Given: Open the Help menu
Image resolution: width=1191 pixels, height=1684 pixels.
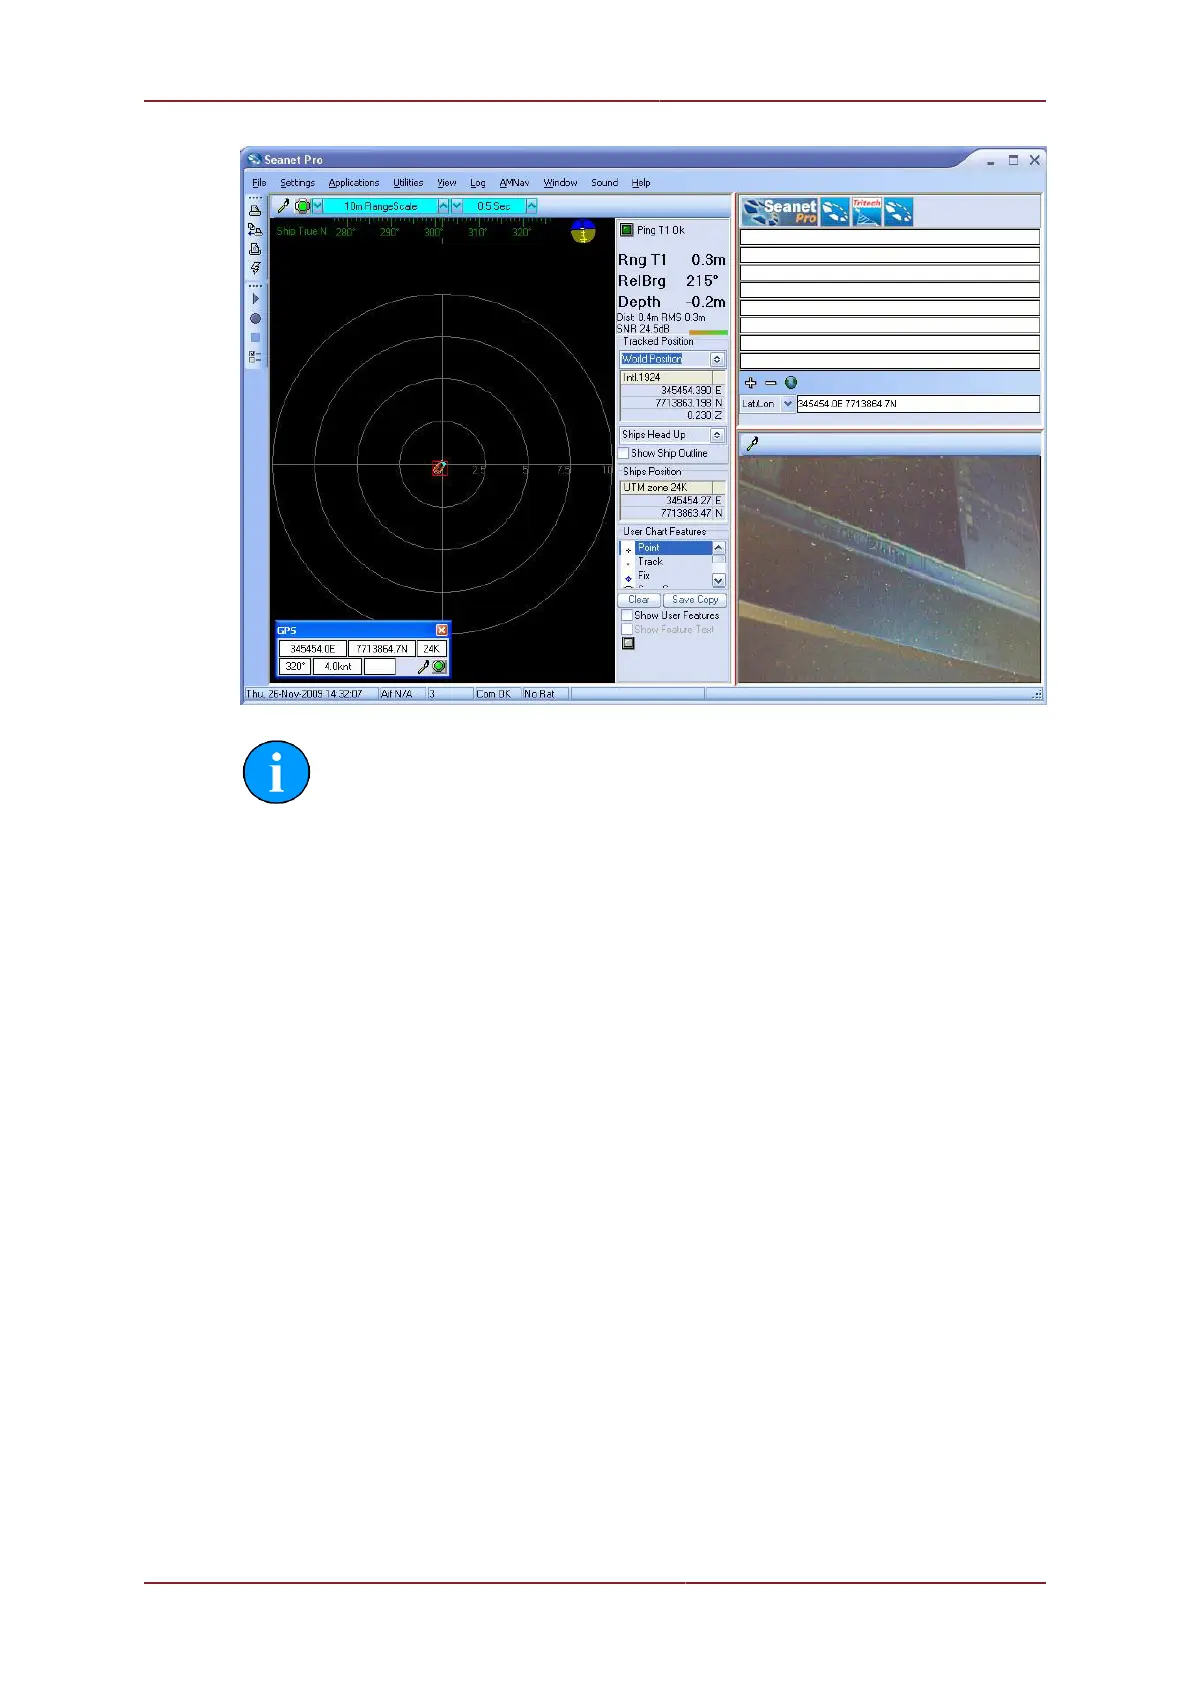Looking at the screenshot, I should (641, 183).
